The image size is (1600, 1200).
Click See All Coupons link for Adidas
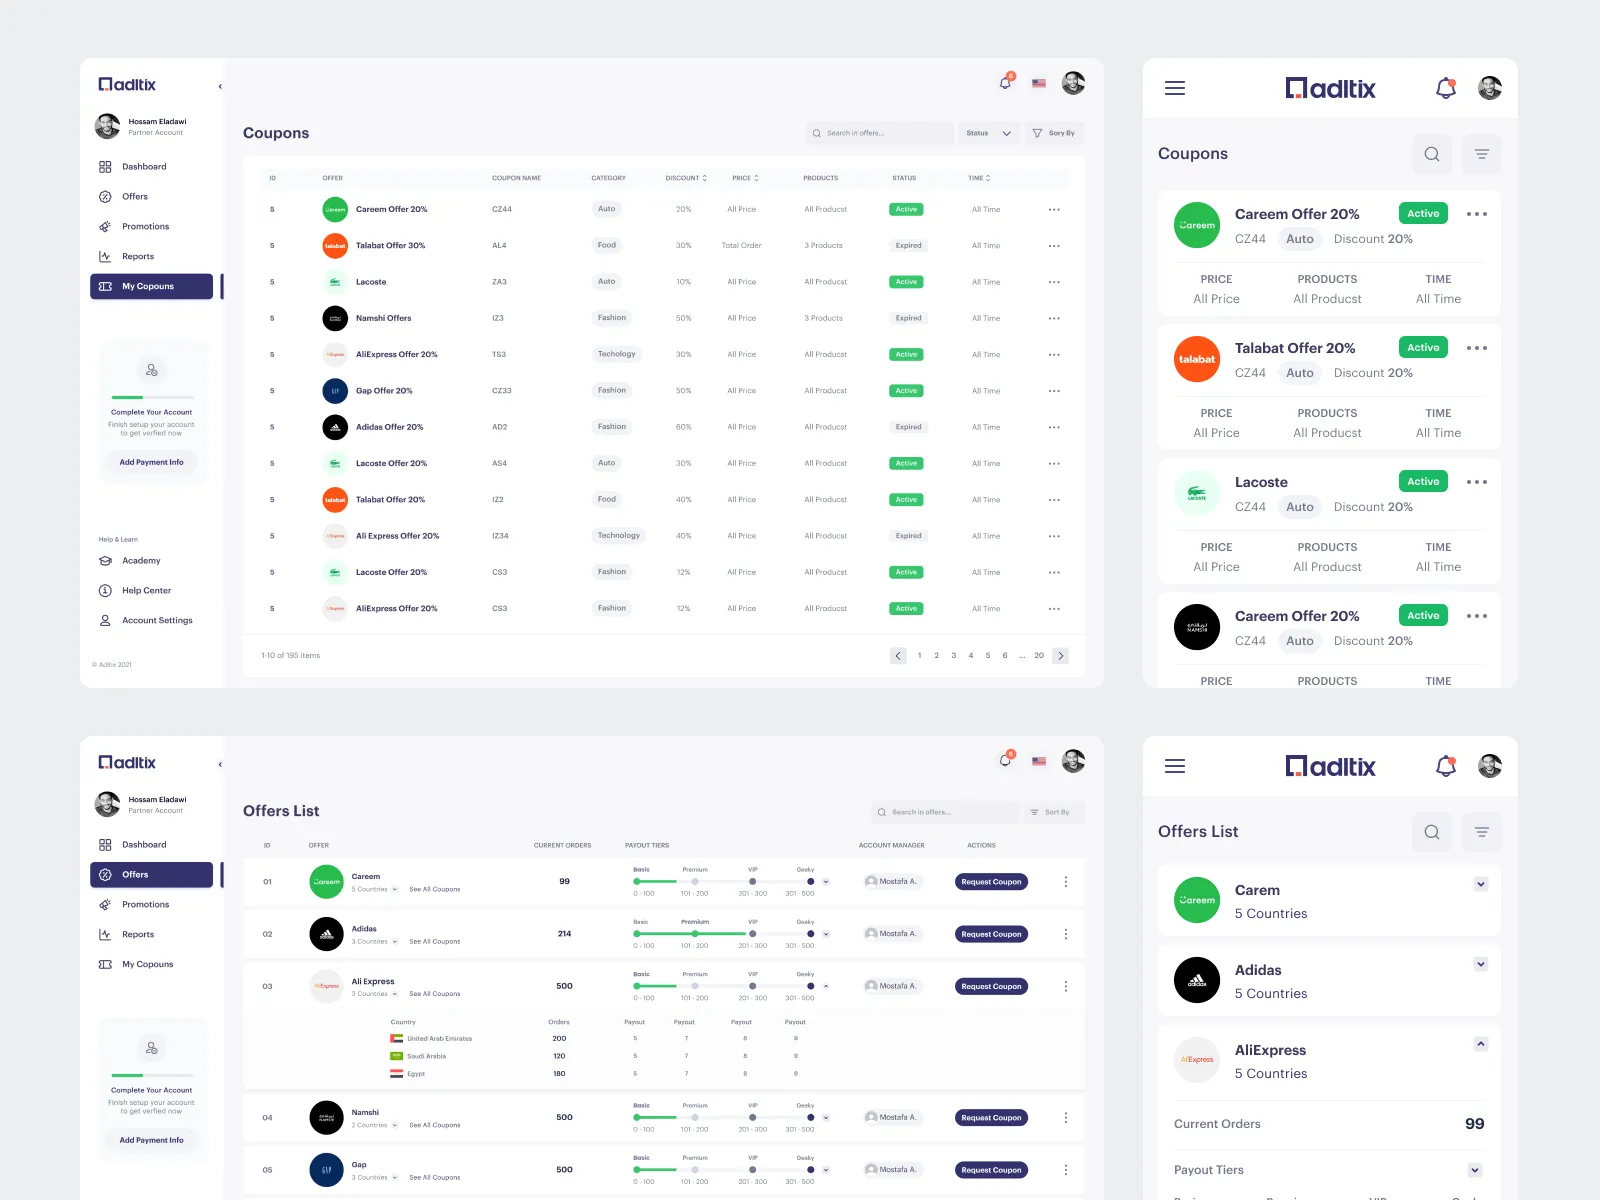tap(435, 942)
